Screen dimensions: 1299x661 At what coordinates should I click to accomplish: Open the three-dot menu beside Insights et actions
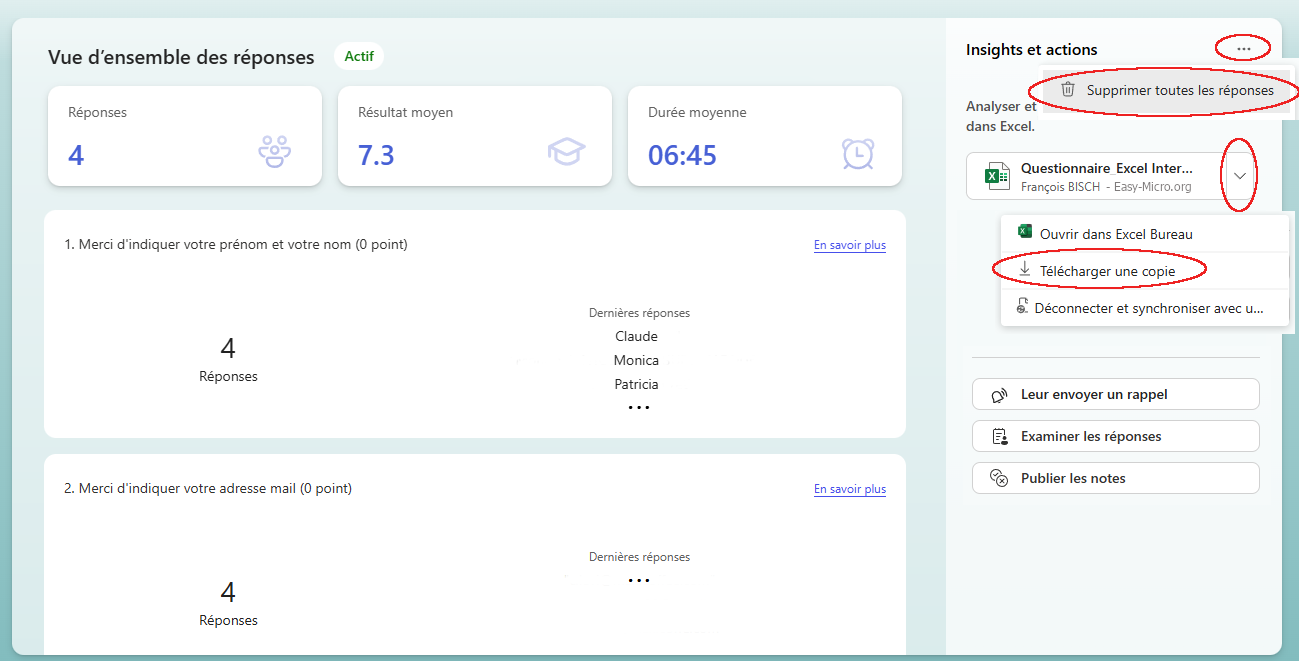[1243, 48]
